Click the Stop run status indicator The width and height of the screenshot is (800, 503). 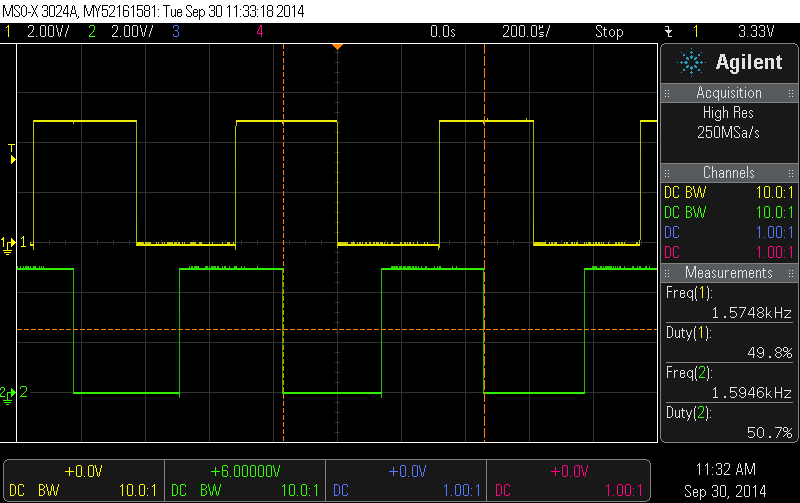[x=609, y=32]
